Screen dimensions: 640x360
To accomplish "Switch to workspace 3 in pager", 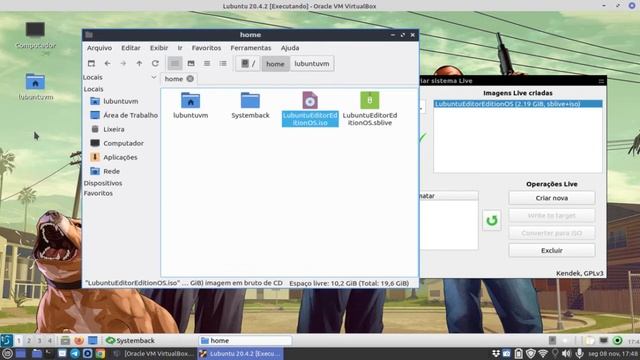I will click(39, 340).
